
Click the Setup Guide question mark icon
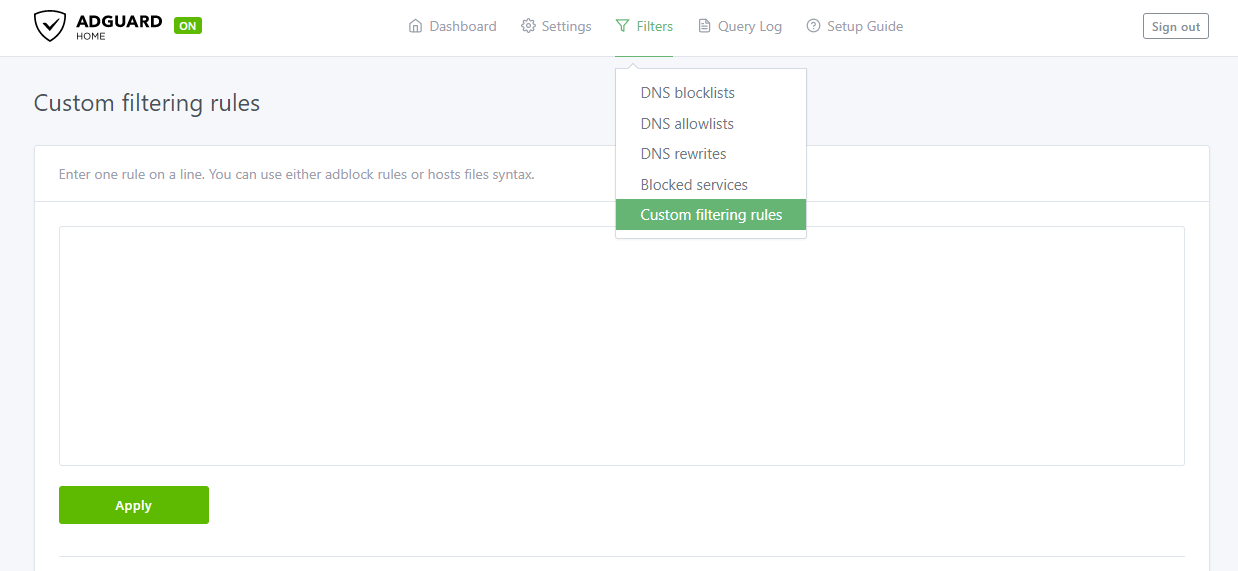[x=813, y=26]
